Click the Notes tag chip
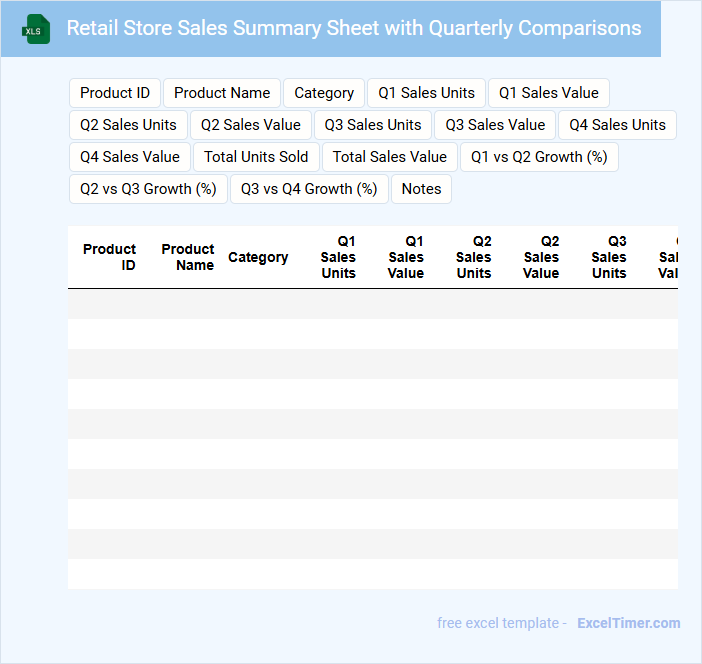 pyautogui.click(x=421, y=189)
